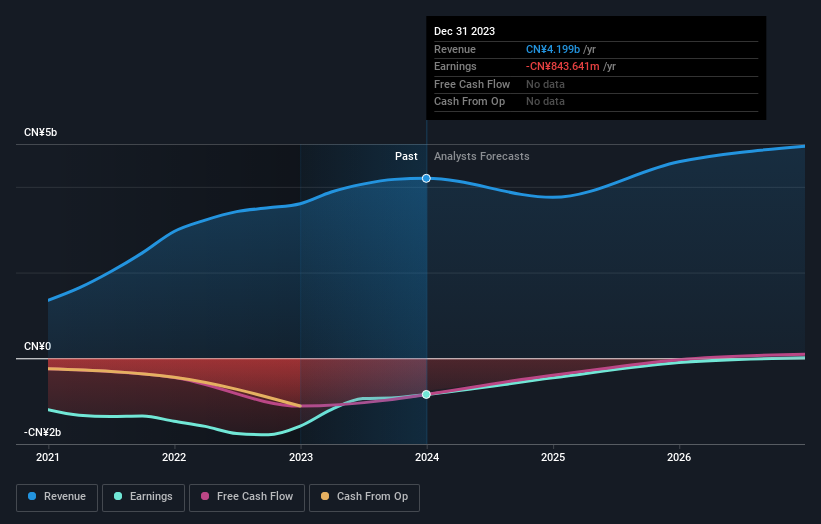Viewport: 821px width, 524px height.
Task: Toggle the Revenue legend button
Action: [x=57, y=497]
